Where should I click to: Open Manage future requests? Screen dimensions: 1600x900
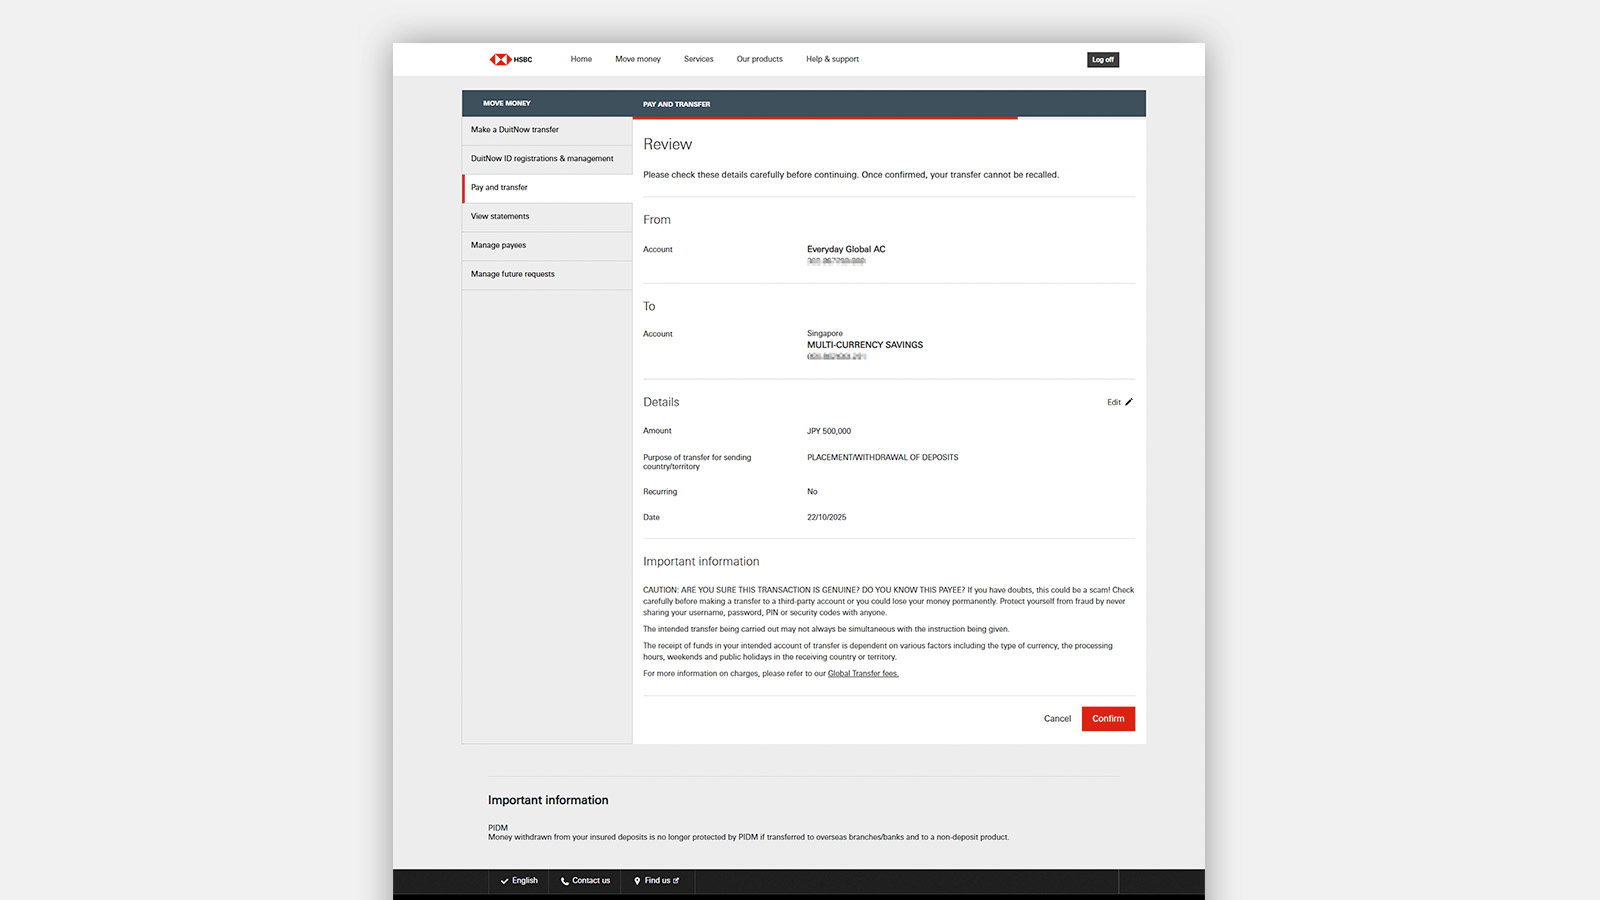click(512, 274)
